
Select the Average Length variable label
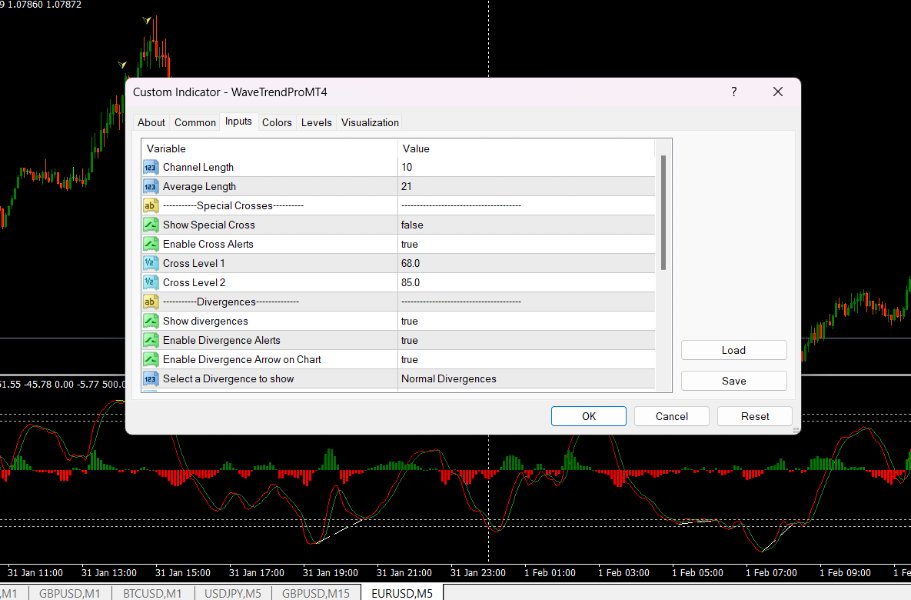tap(199, 186)
